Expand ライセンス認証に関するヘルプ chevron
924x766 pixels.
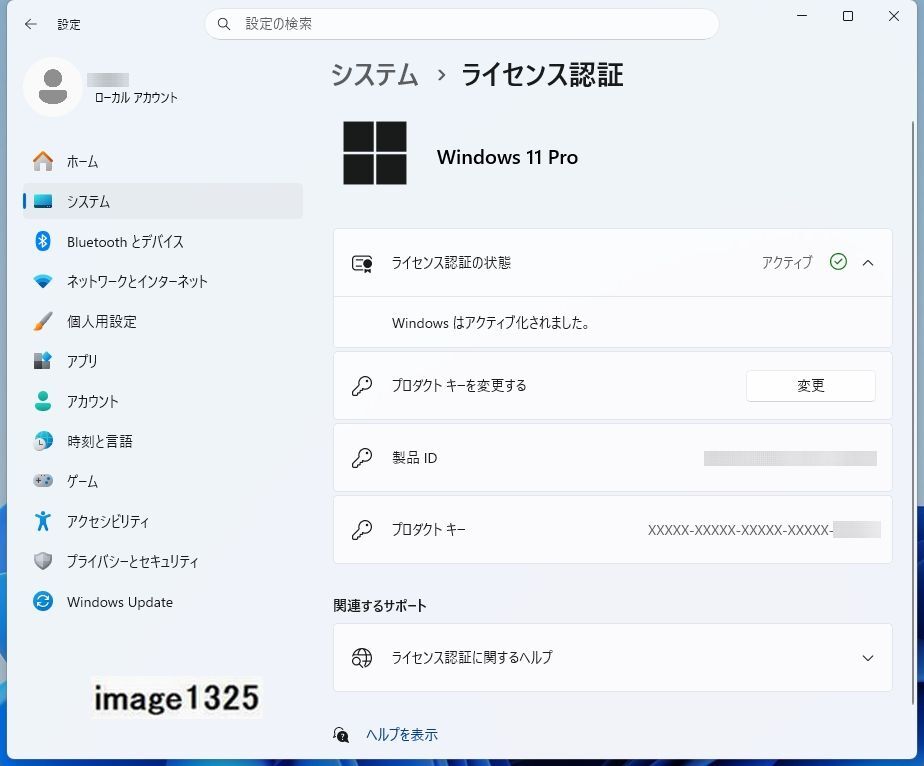868,658
